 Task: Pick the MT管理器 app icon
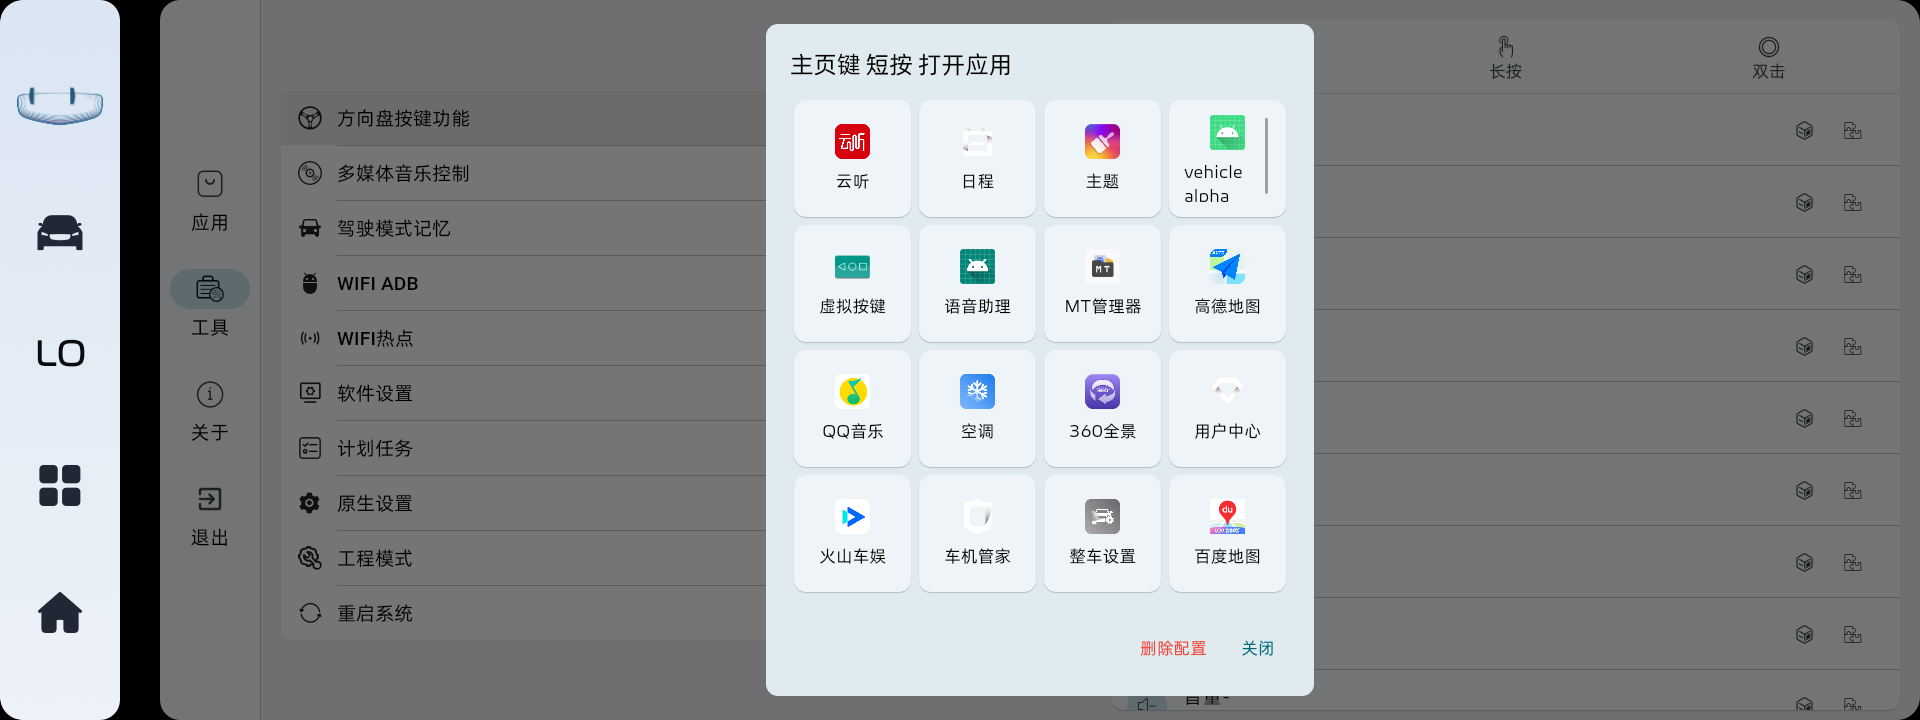coord(1102,283)
